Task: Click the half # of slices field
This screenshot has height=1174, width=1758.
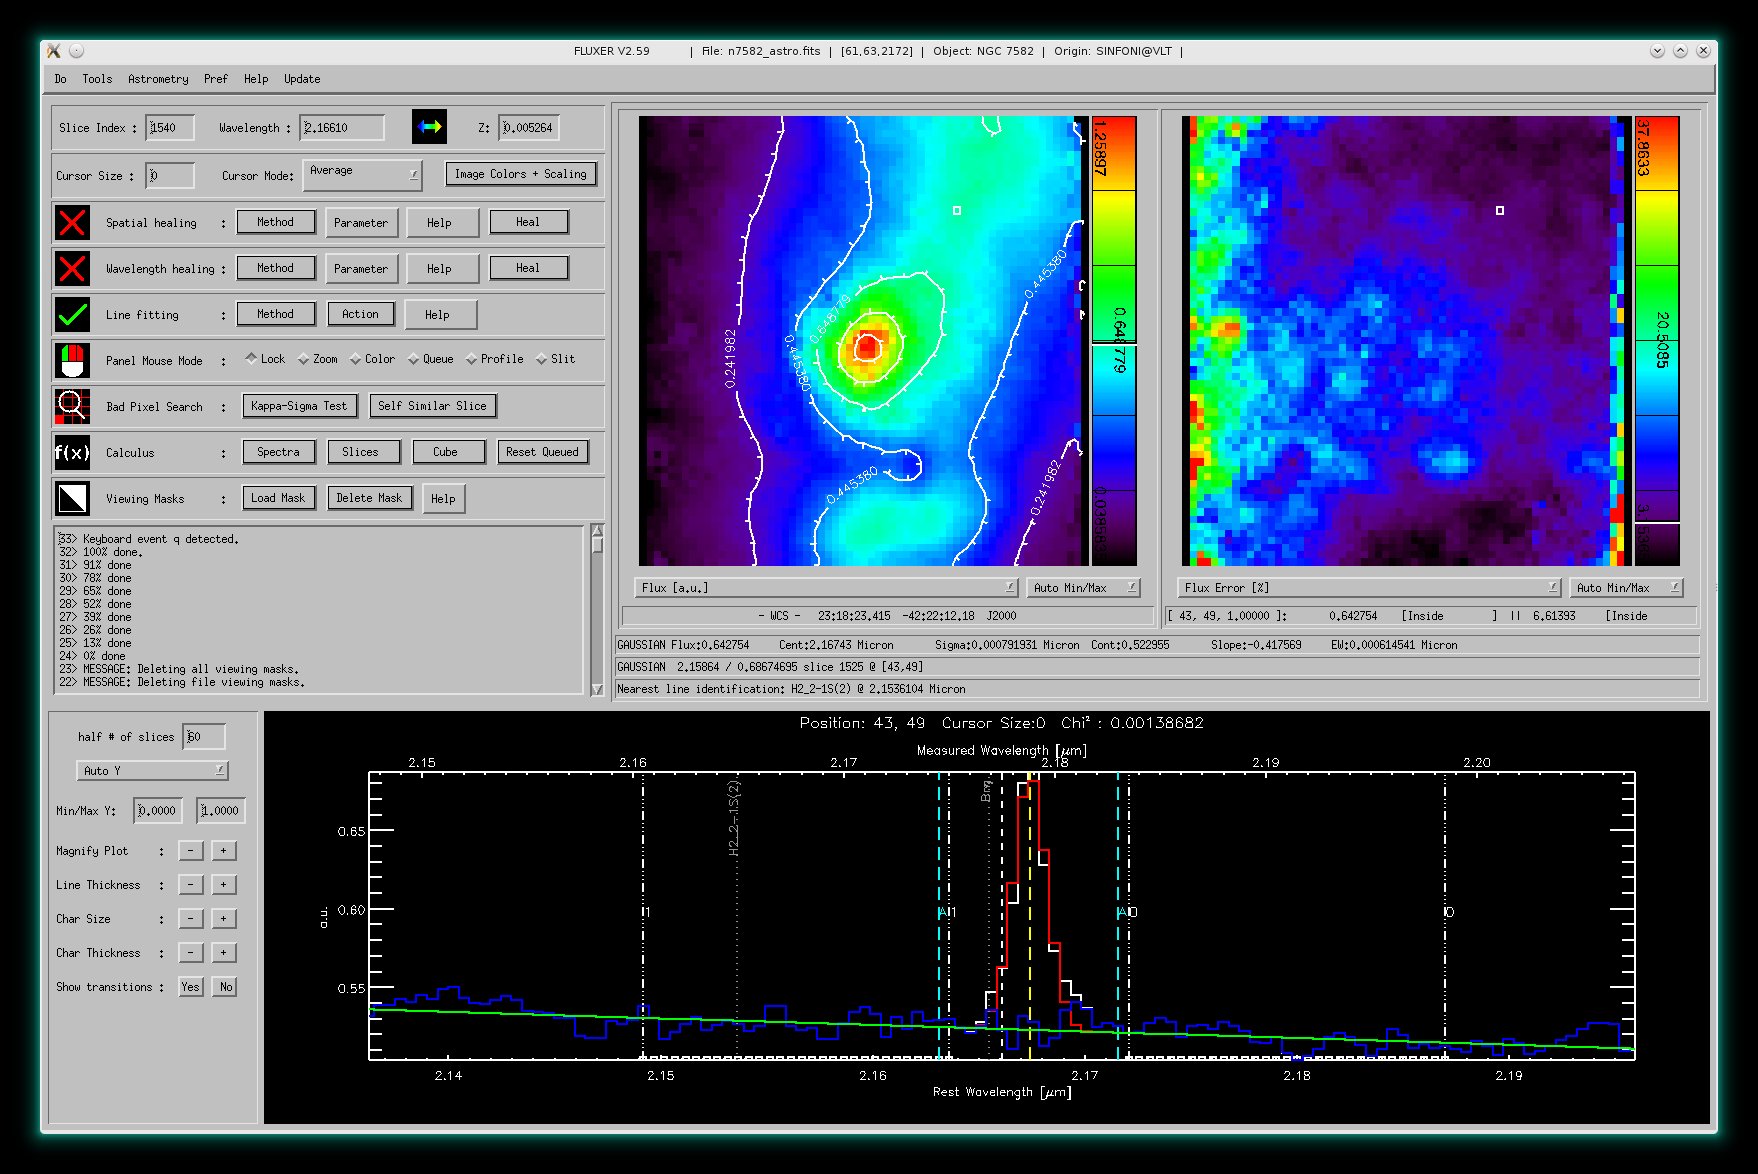Action: (x=204, y=737)
